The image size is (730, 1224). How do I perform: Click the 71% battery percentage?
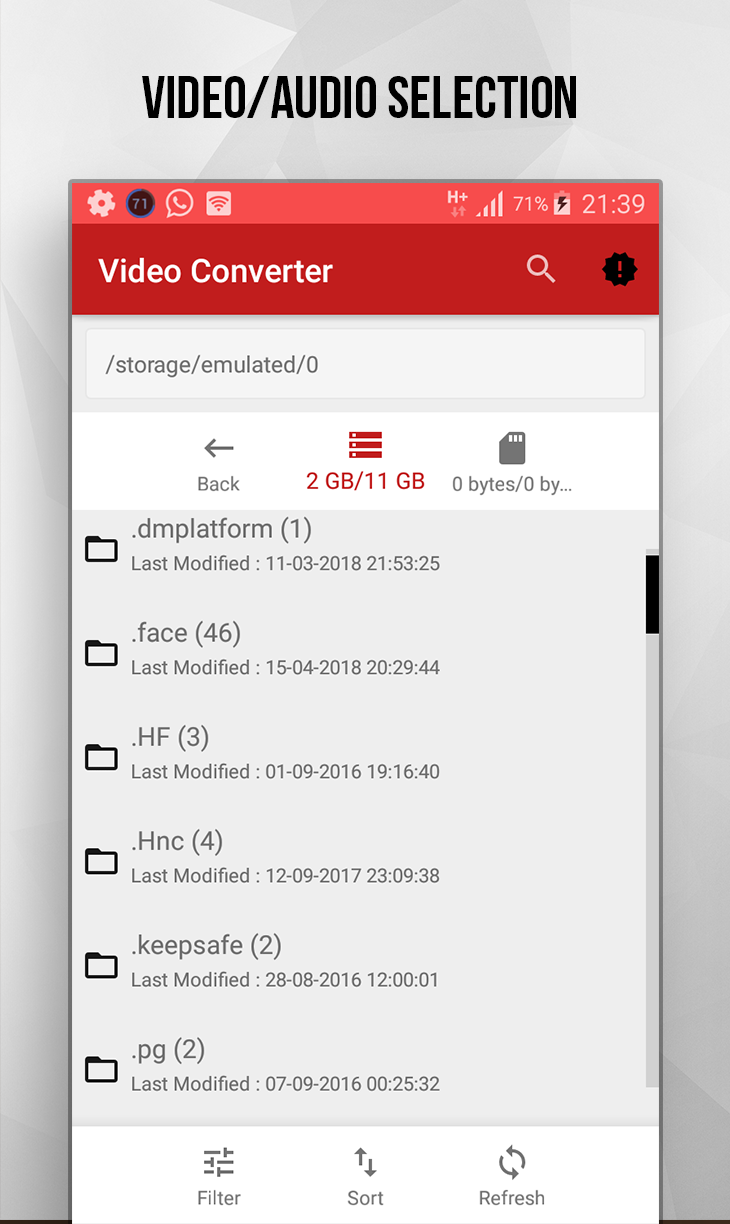pyautogui.click(x=530, y=204)
